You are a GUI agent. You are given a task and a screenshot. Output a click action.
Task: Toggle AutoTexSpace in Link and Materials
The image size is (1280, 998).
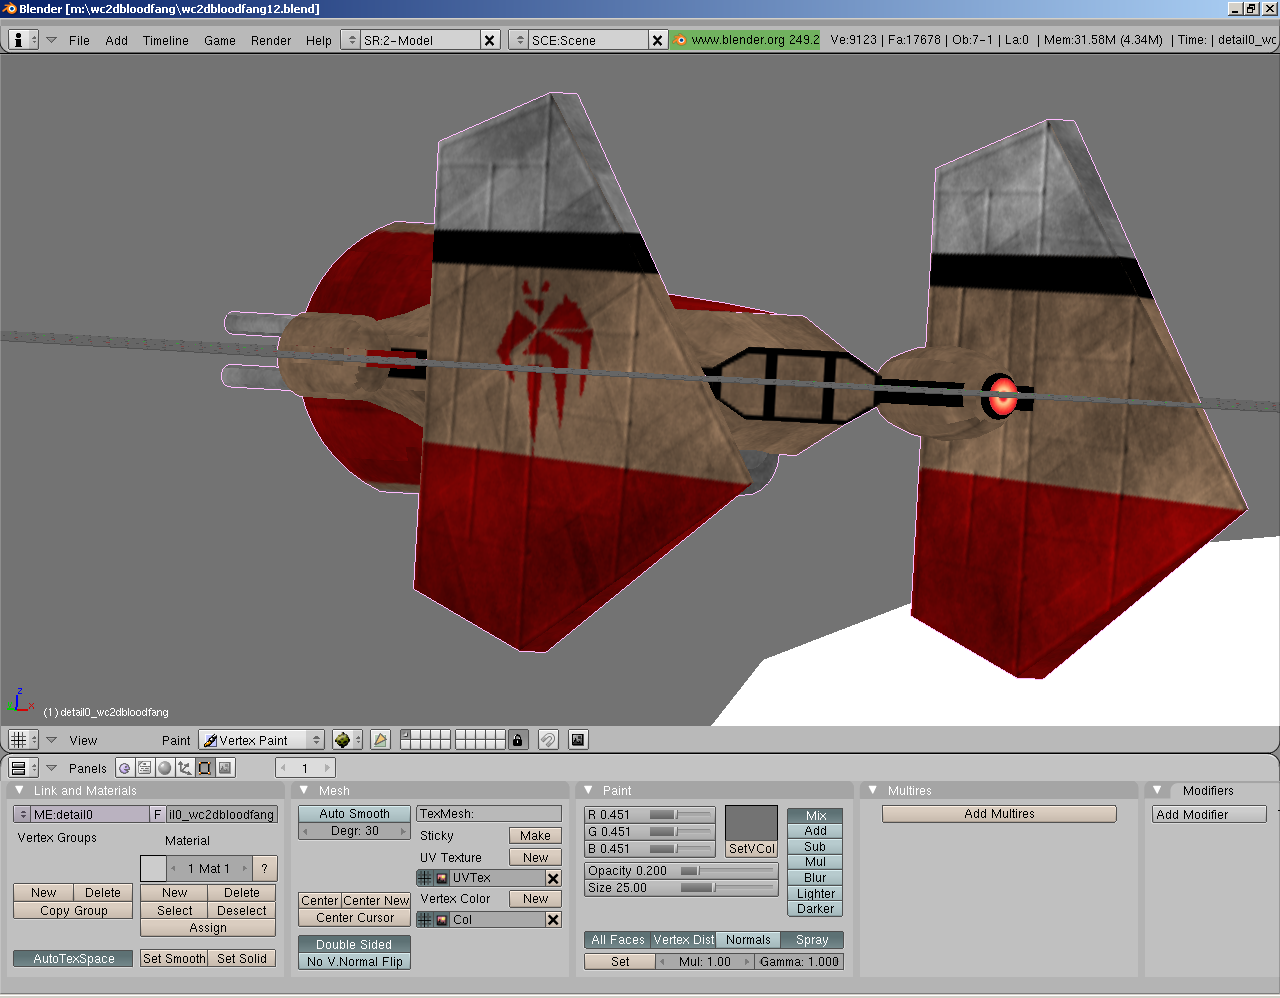(73, 959)
